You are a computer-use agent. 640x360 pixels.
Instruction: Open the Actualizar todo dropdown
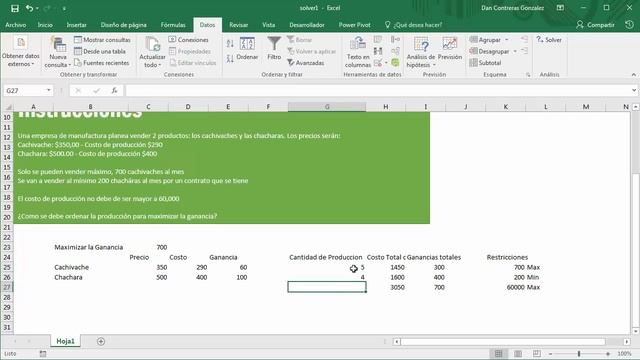click(152, 52)
